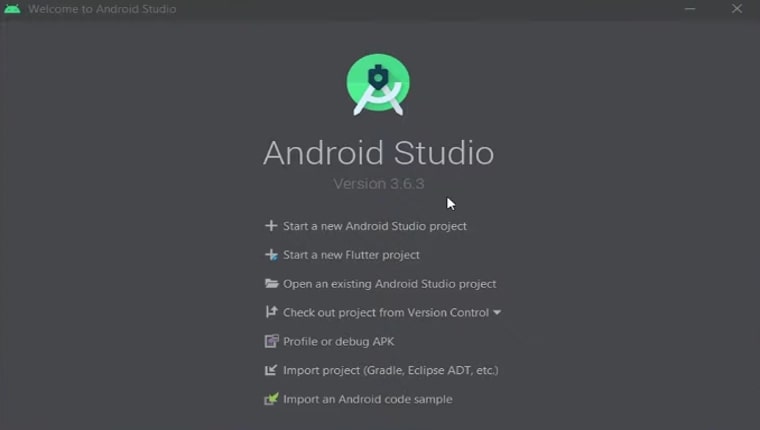This screenshot has height=430, width=760.
Task: Start a new Android Studio project
Action: click(375, 226)
